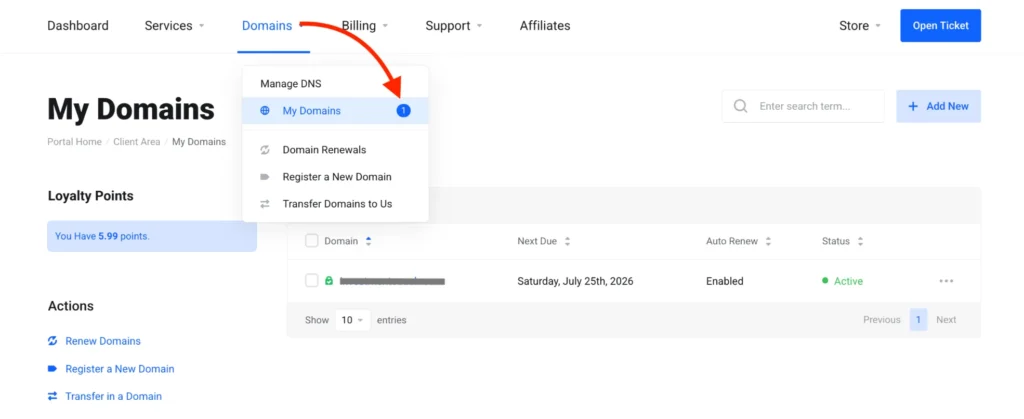Select Transfer Domains to Us
This screenshot has width=1024, height=419.
click(335, 204)
